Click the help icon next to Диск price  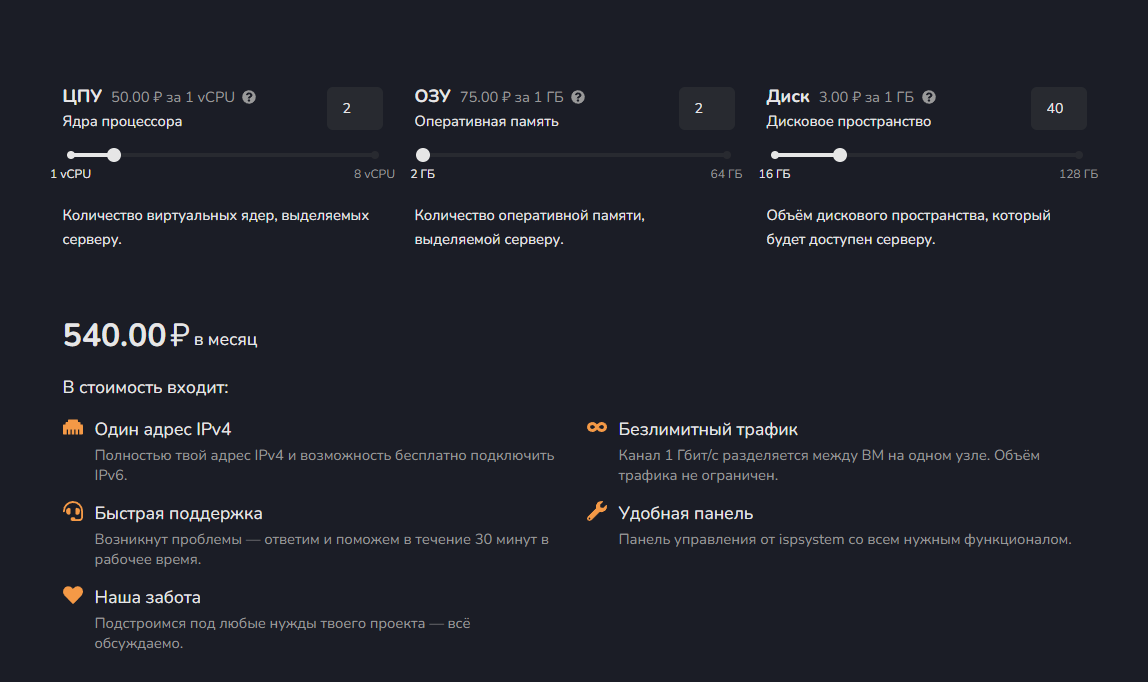[x=929, y=97]
